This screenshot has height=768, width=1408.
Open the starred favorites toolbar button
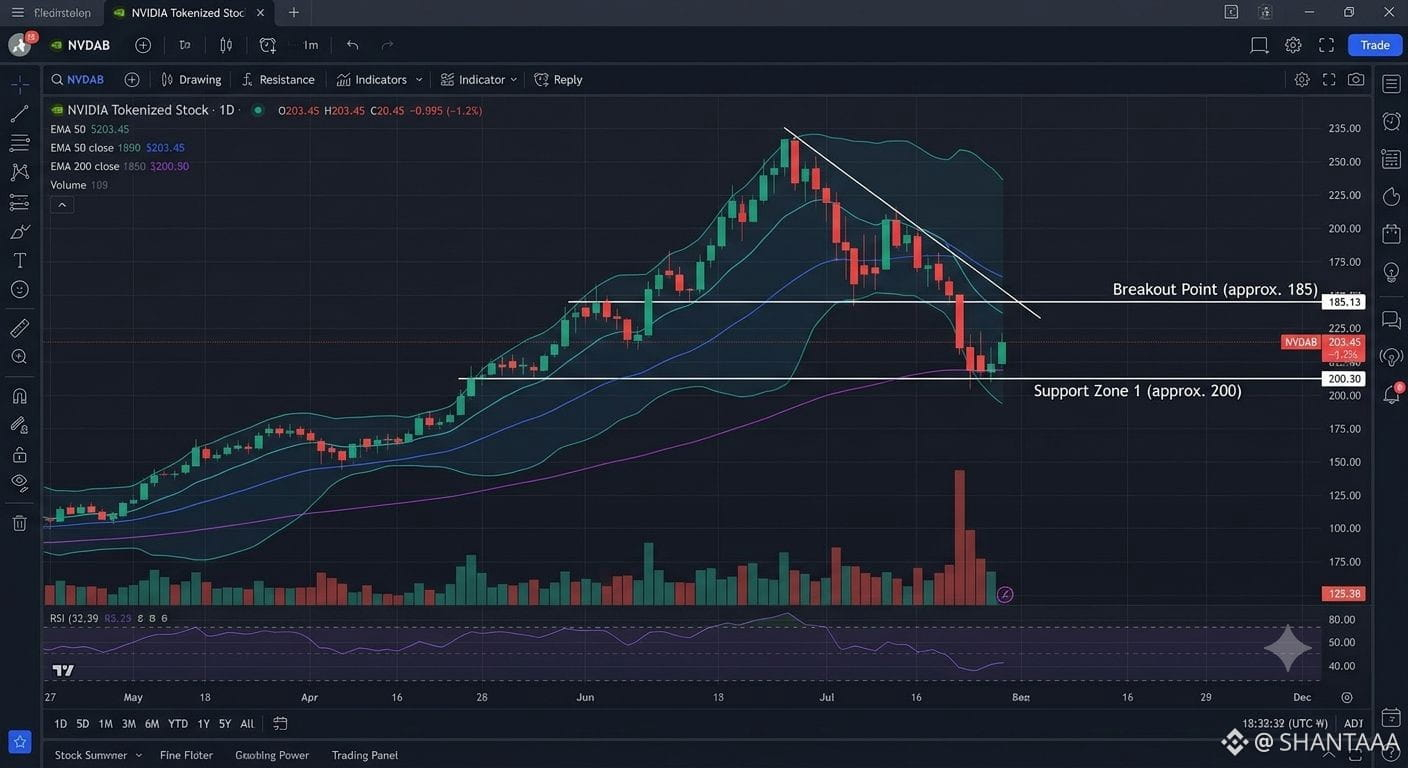tap(19, 742)
